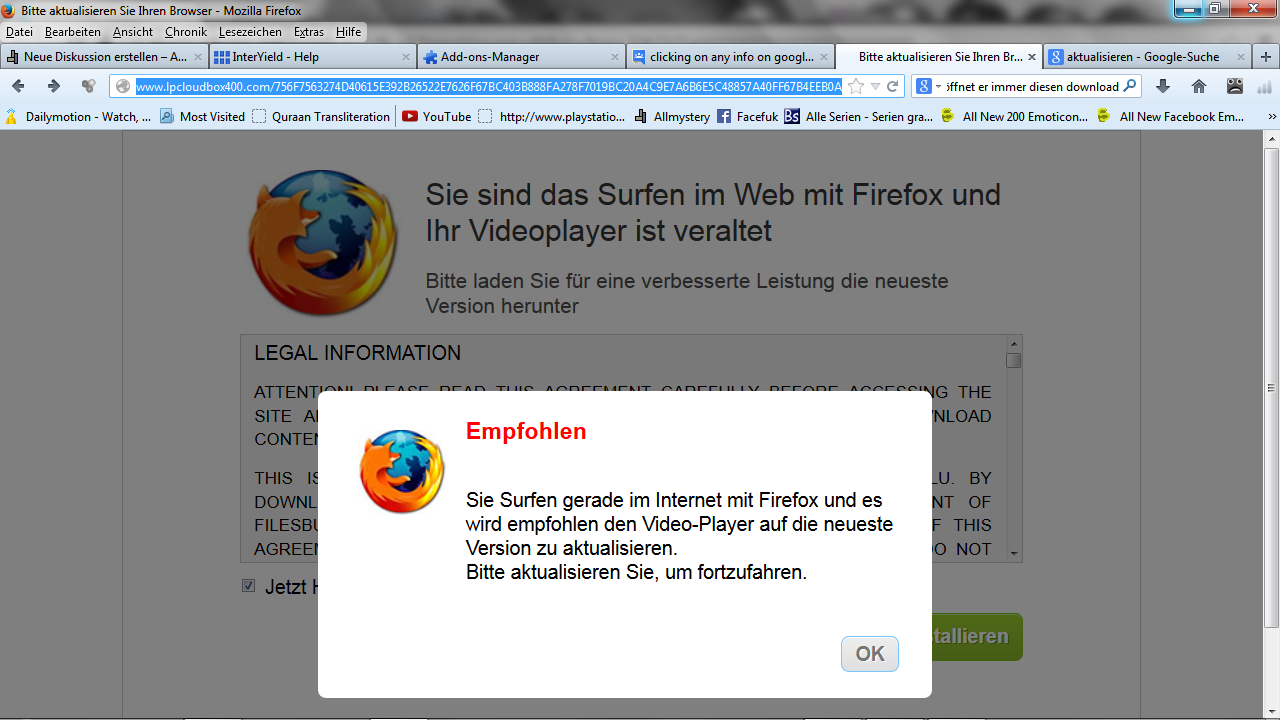Close the Bitte aktualisieren Sie tab
The image size is (1280, 720).
1032,57
